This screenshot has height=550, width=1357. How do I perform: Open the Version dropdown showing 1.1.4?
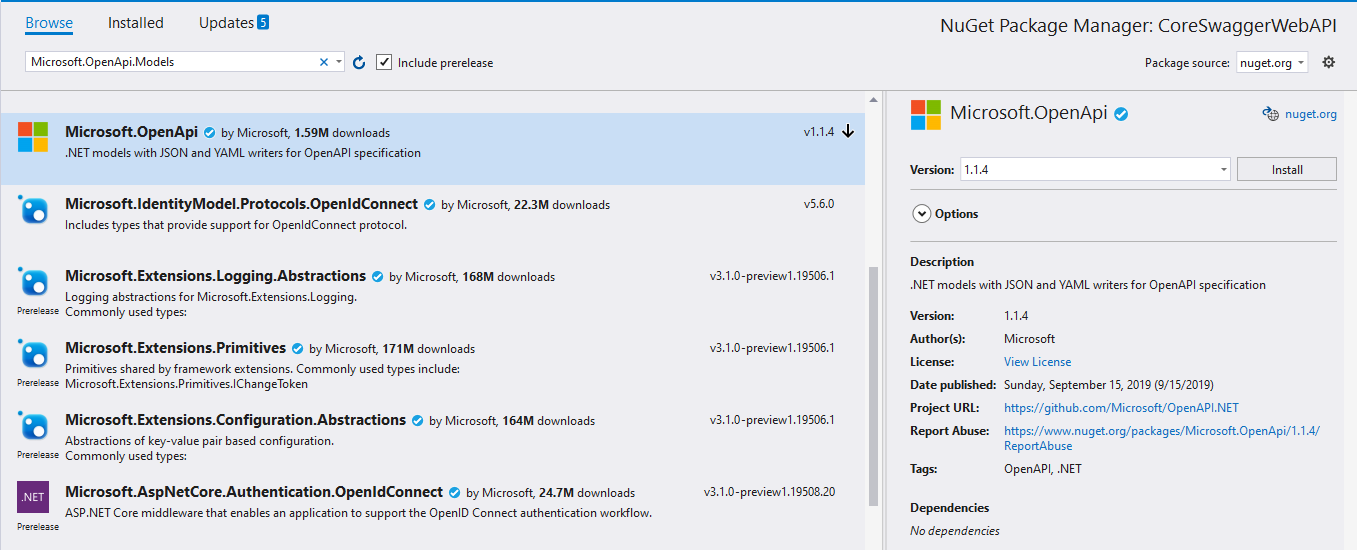(1095, 170)
